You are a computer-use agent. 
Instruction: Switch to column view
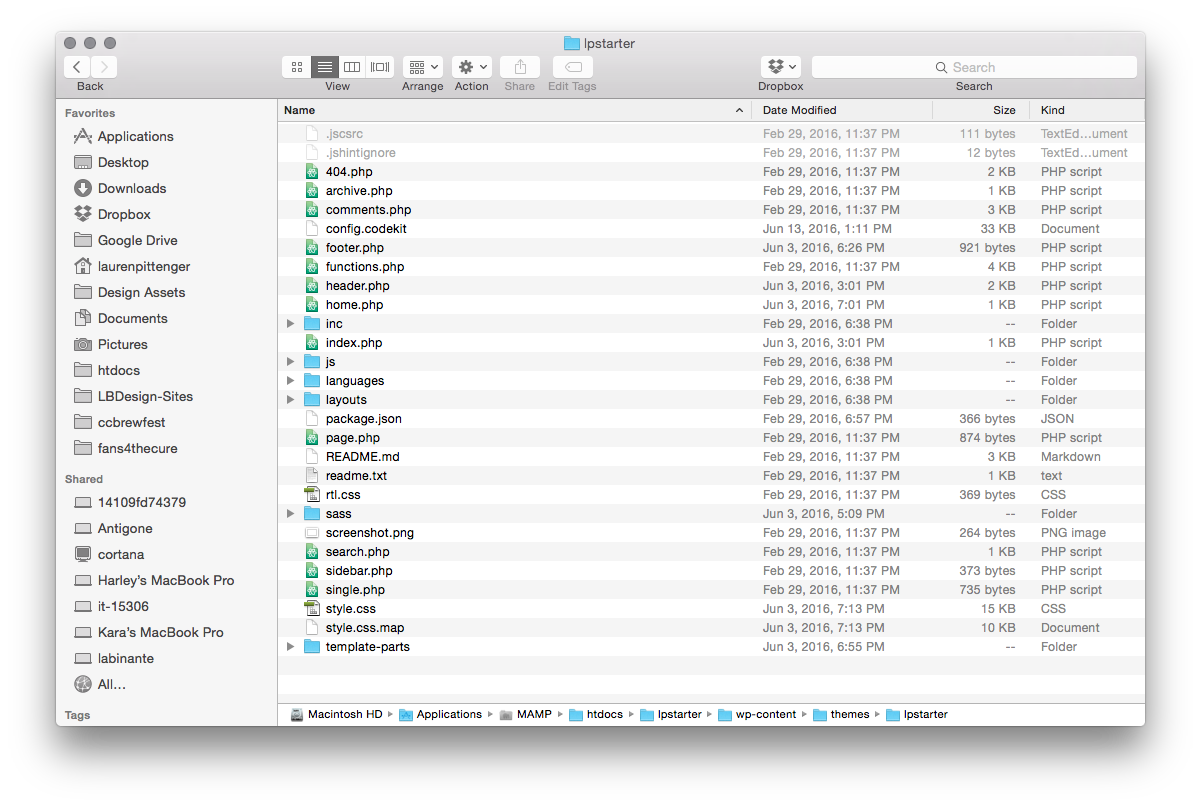coord(352,67)
